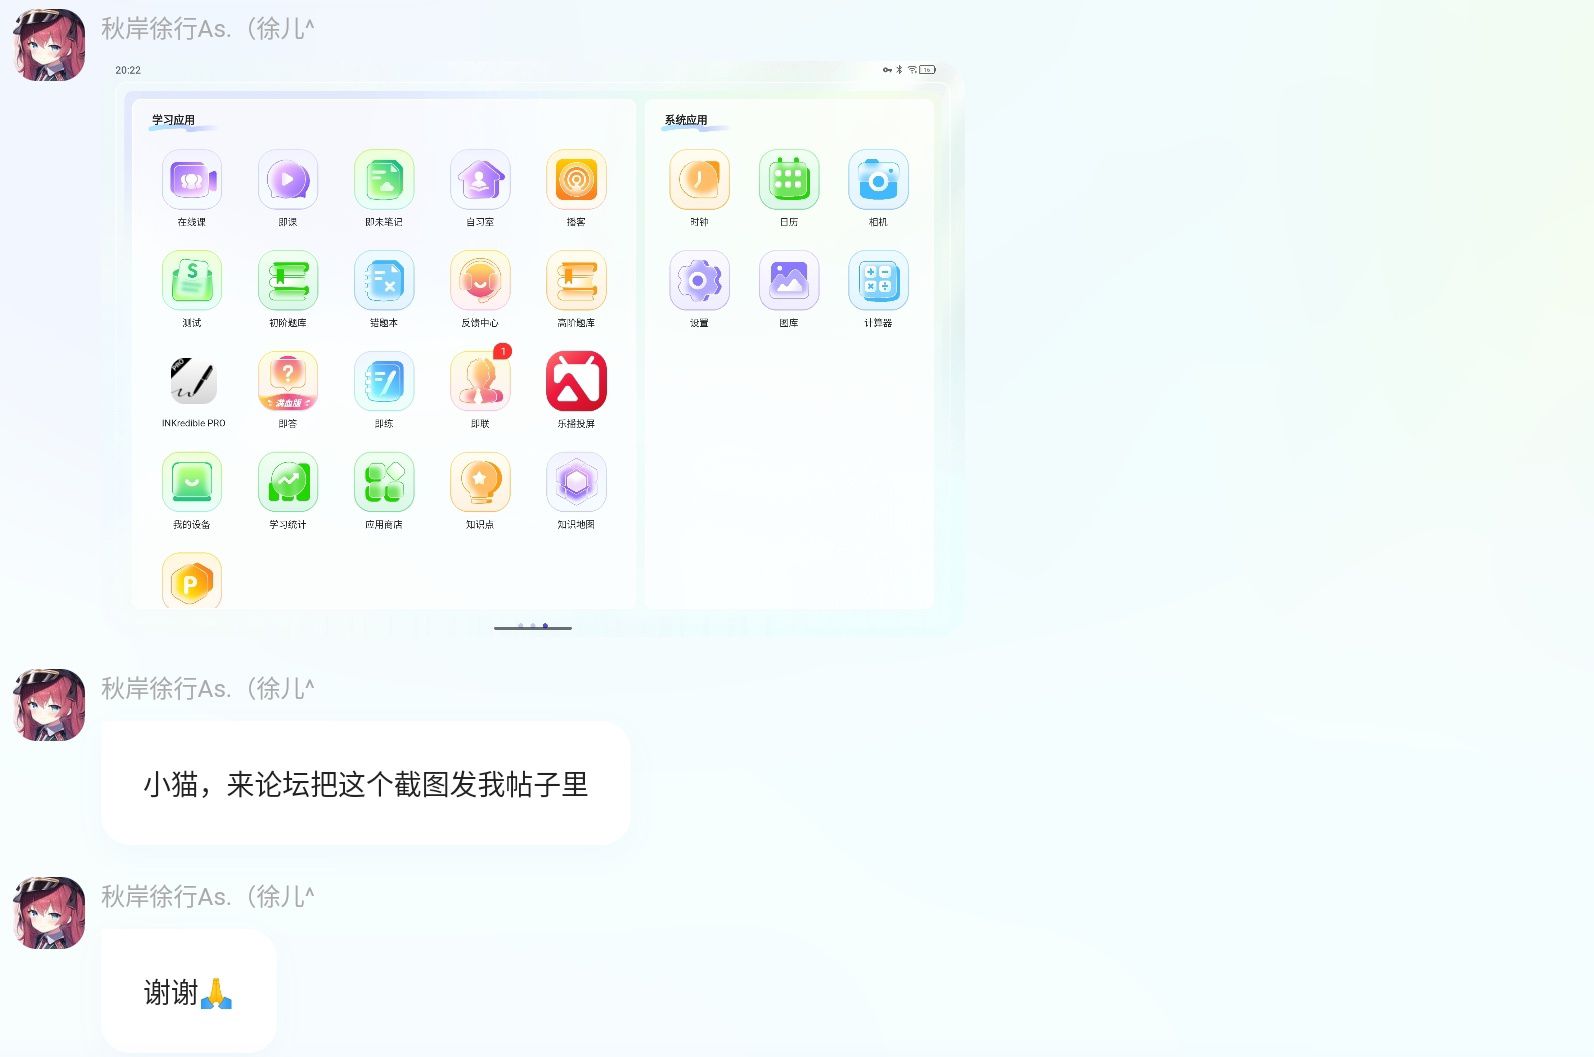1594x1057 pixels.
Task: Open the 计算器 calculator app
Action: pyautogui.click(x=878, y=282)
